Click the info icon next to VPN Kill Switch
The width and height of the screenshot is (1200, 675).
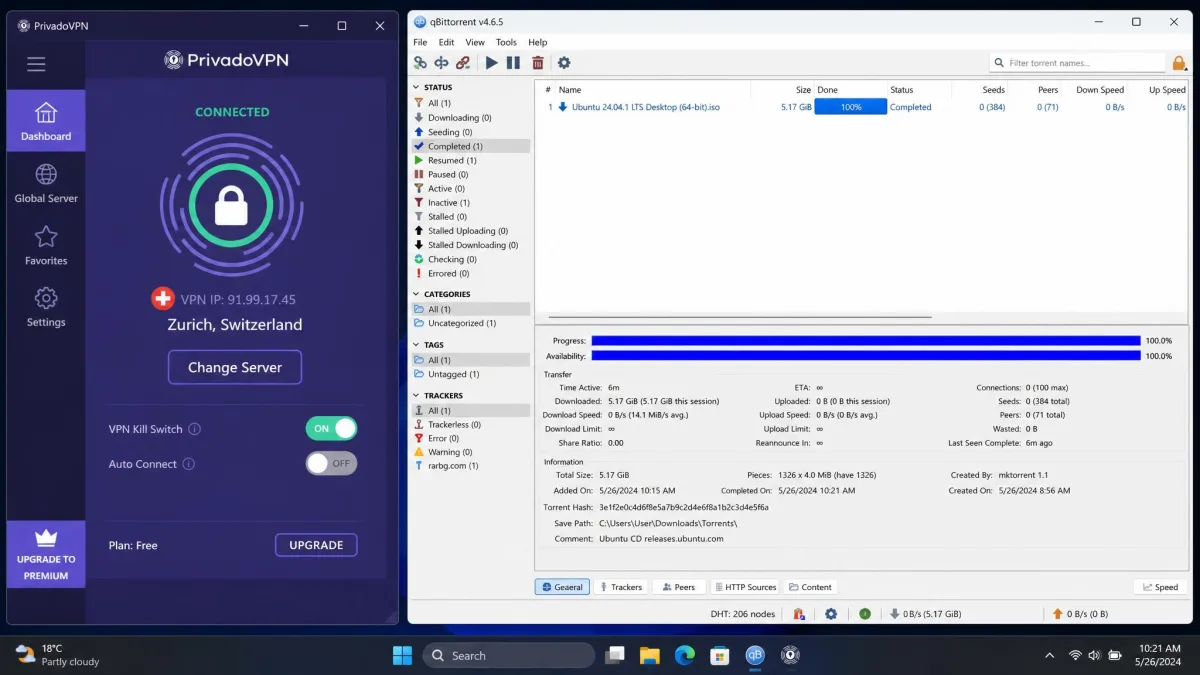point(195,429)
